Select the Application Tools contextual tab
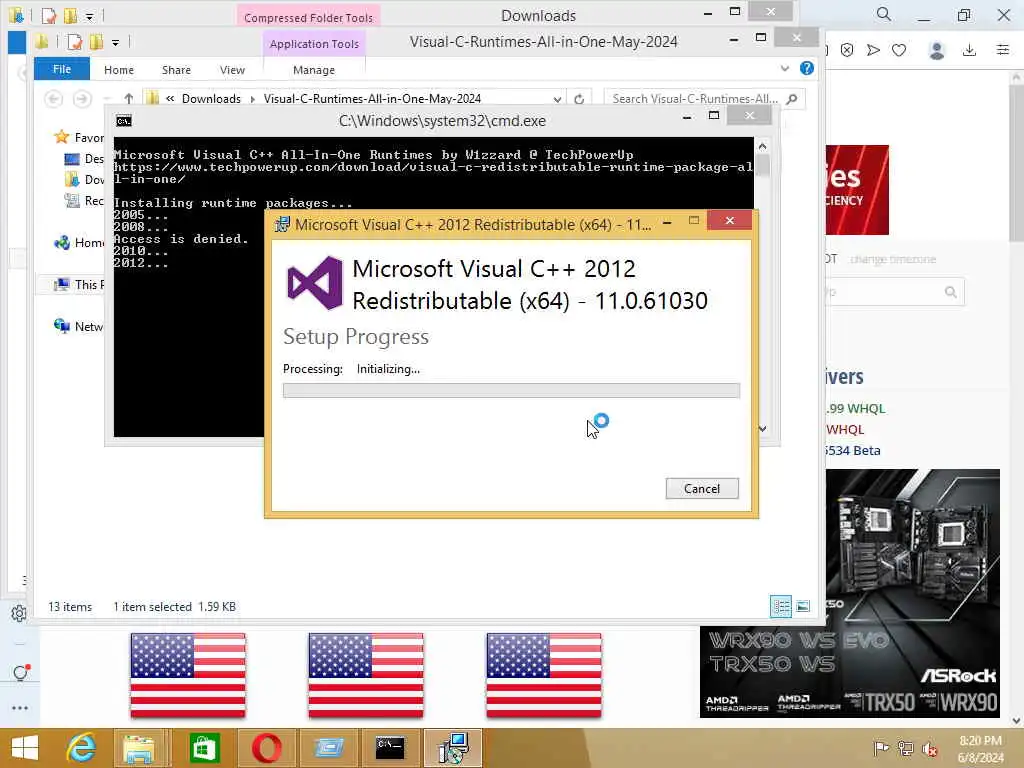Screen dimensions: 1024x768 pos(314,44)
